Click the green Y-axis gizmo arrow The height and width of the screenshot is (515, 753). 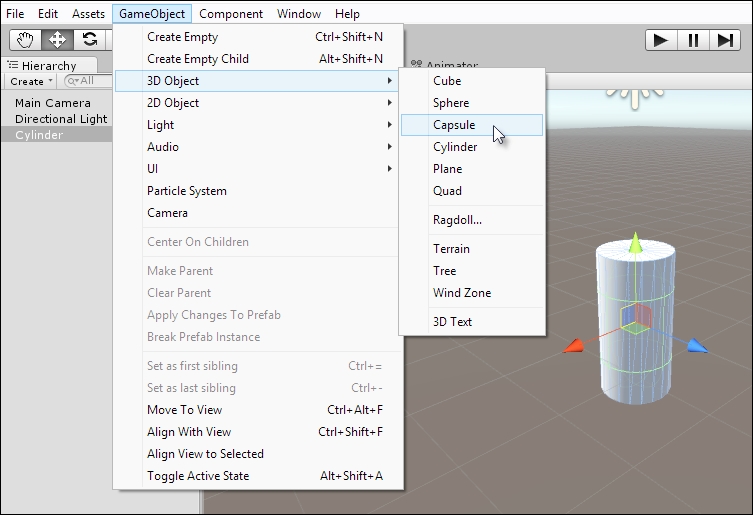click(635, 242)
